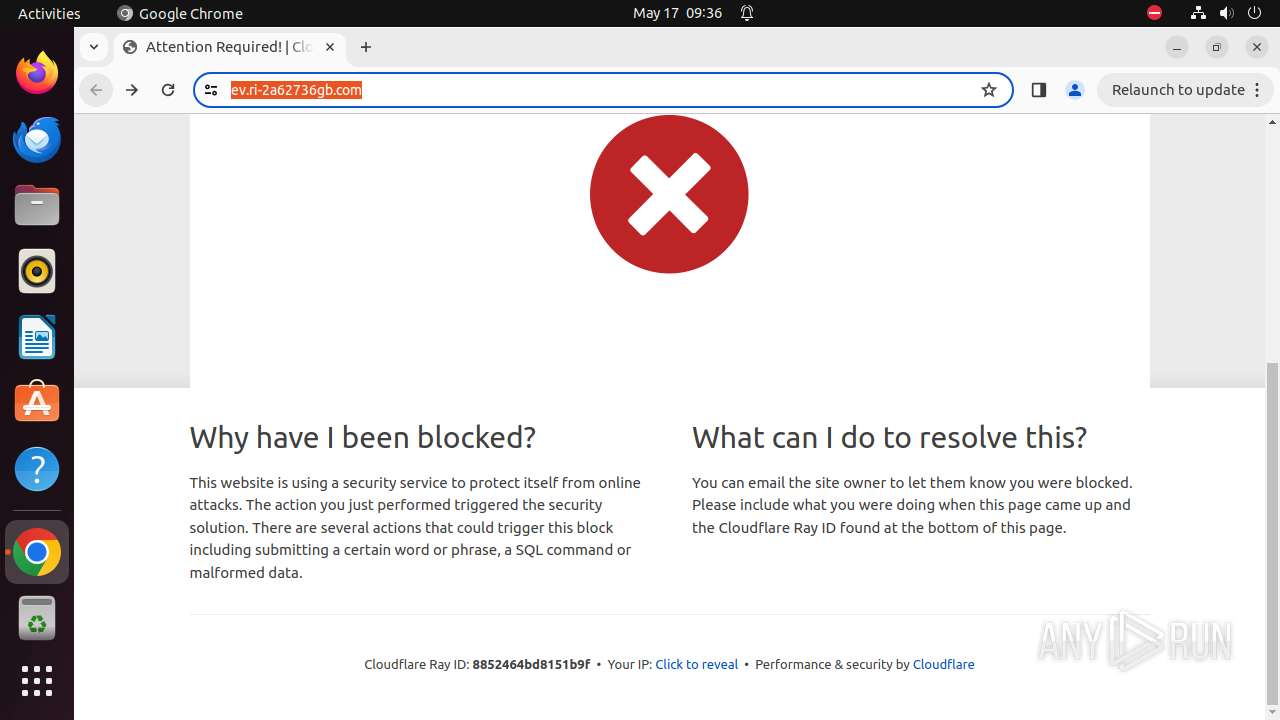Click the page vertical scrollbar thumb
Viewport: 1280px width, 720px height.
(x=1272, y=532)
